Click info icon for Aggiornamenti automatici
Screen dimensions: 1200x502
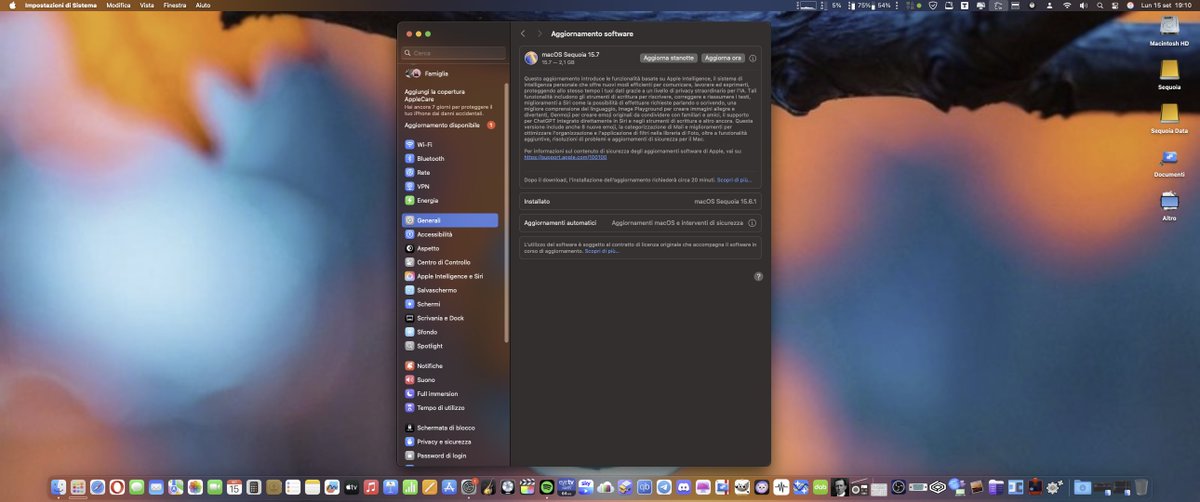point(752,223)
